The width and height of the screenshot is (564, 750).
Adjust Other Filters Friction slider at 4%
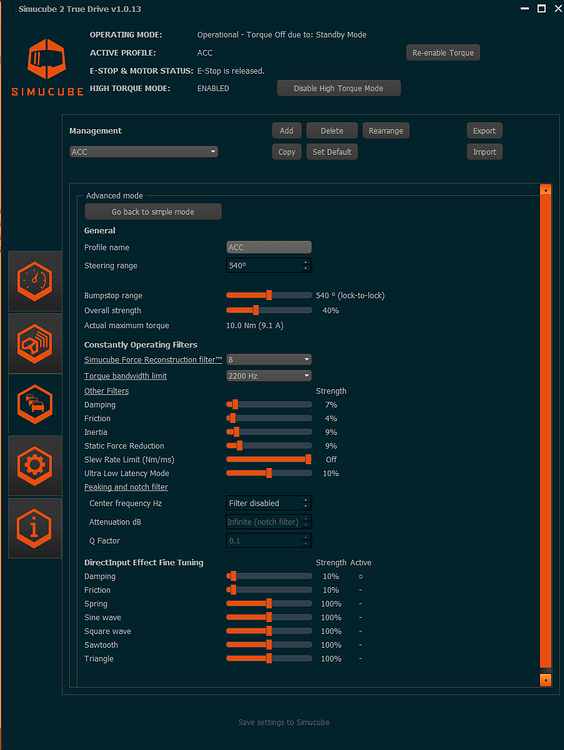(269, 418)
